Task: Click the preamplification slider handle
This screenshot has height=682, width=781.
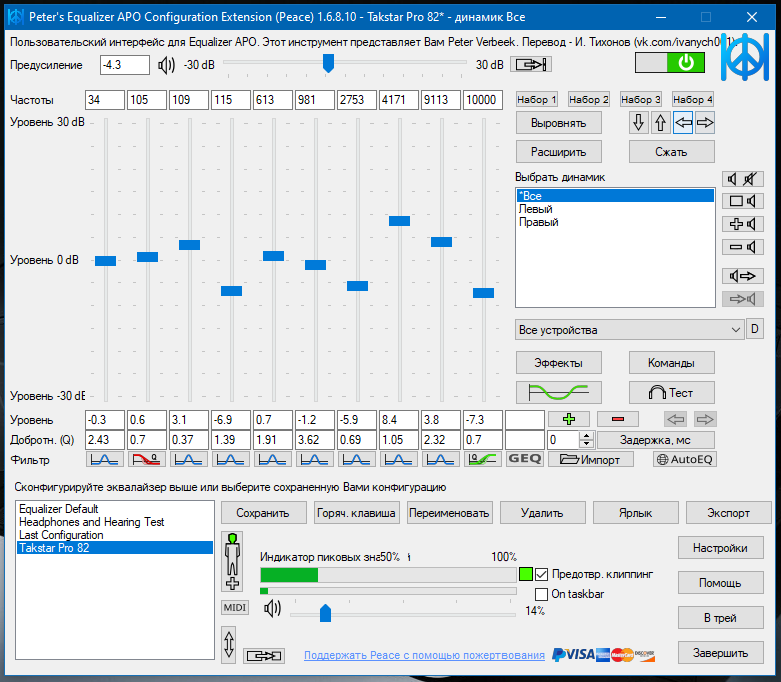Action: 328,63
